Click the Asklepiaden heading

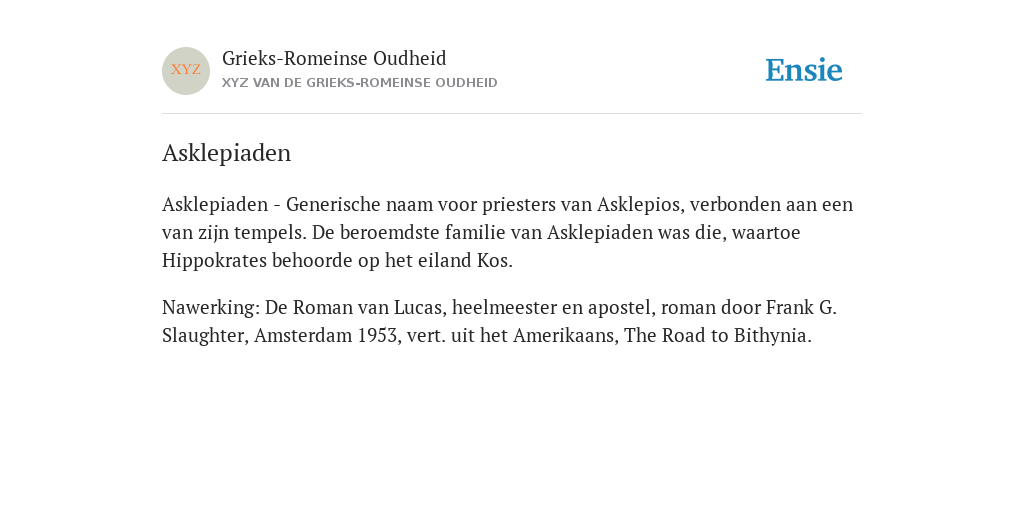click(x=226, y=153)
